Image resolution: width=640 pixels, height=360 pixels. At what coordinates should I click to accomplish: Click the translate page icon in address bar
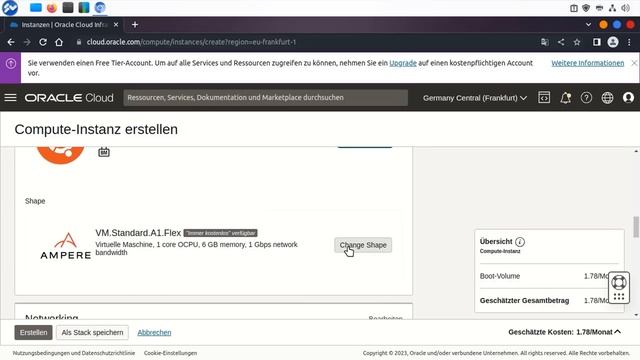click(x=544, y=42)
